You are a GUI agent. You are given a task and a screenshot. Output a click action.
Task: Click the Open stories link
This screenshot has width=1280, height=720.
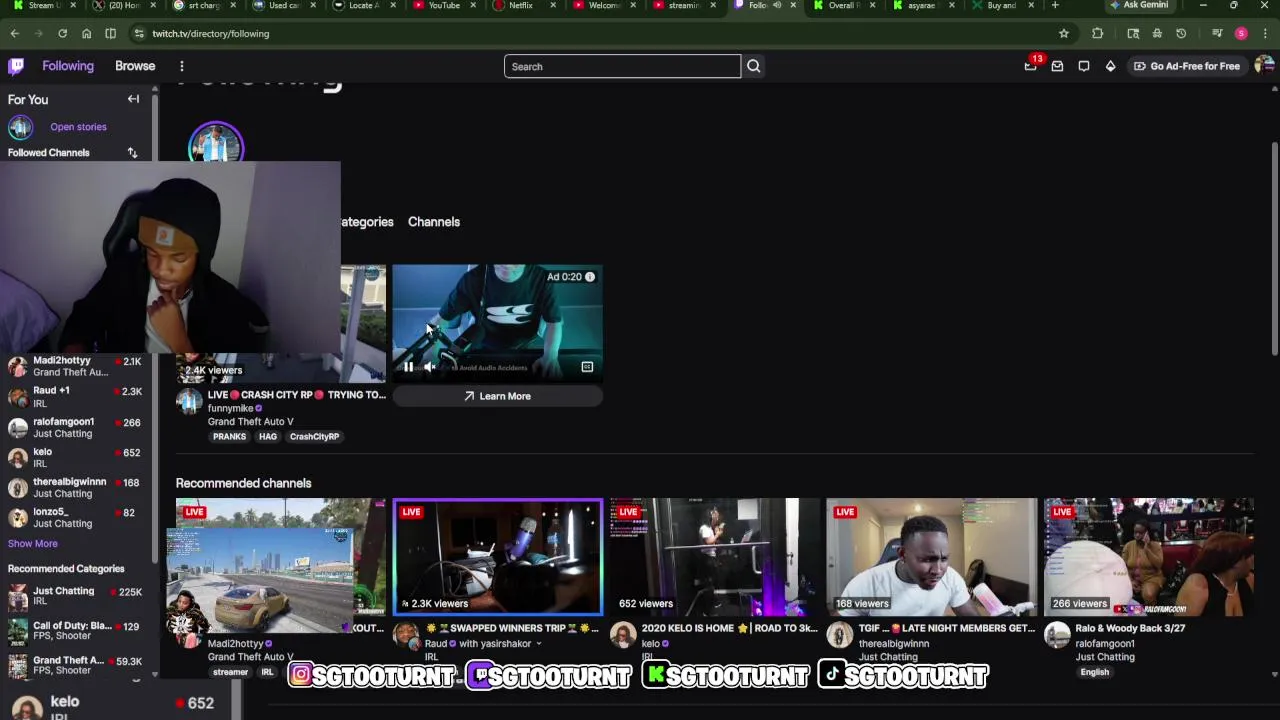[x=78, y=127]
